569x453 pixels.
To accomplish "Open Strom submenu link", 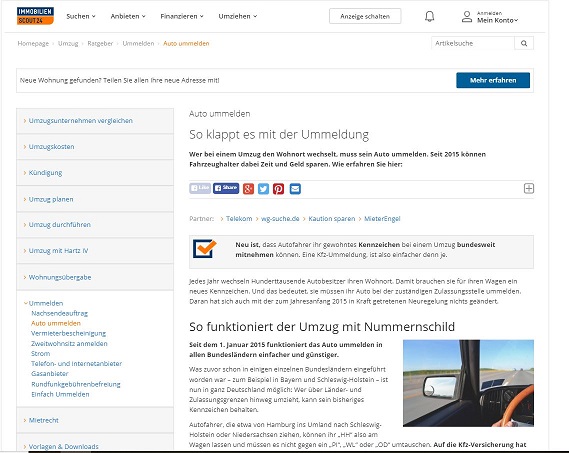I will pos(41,354).
